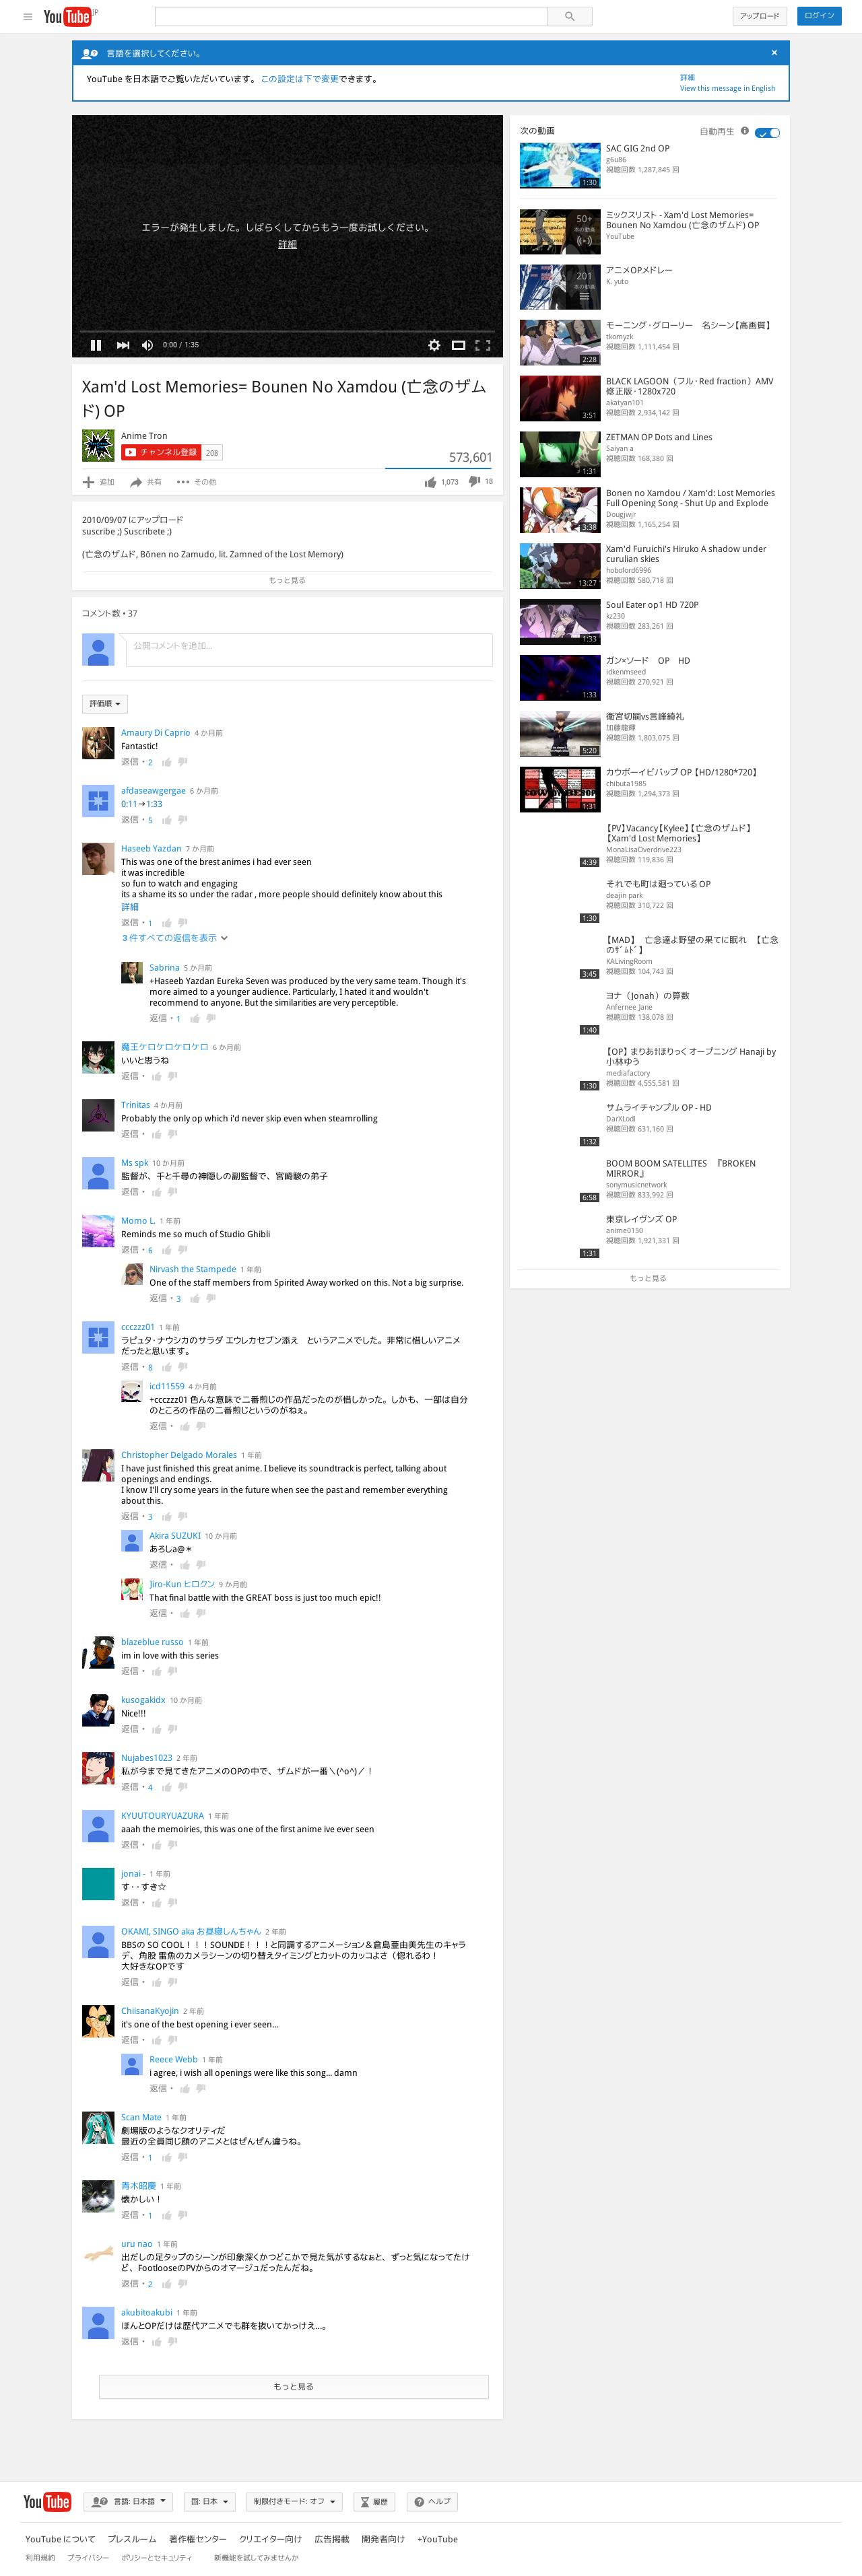862x2576 pixels.
Task: Open the share tab below the video
Action: coord(145,482)
